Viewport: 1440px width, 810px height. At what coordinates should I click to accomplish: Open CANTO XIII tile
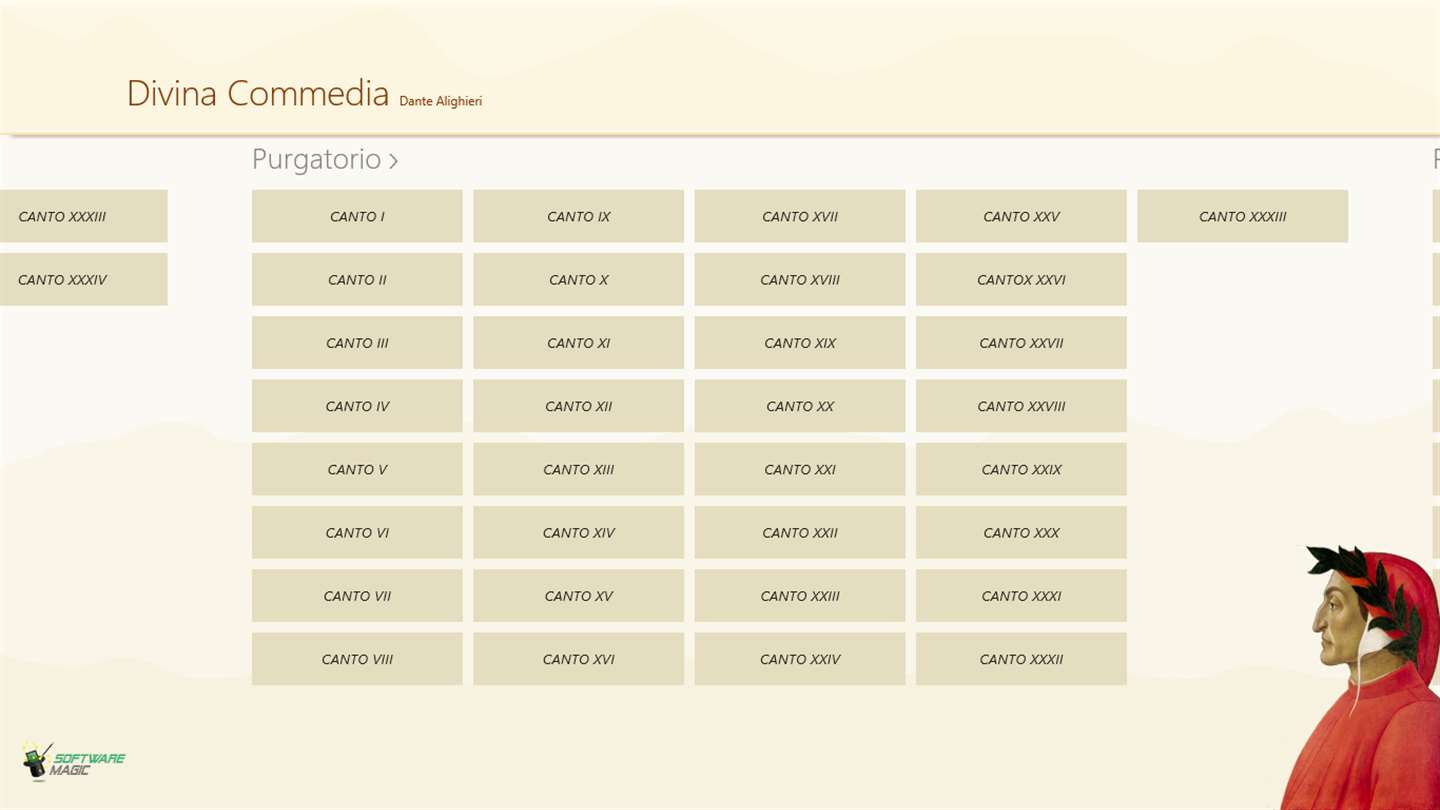(579, 469)
